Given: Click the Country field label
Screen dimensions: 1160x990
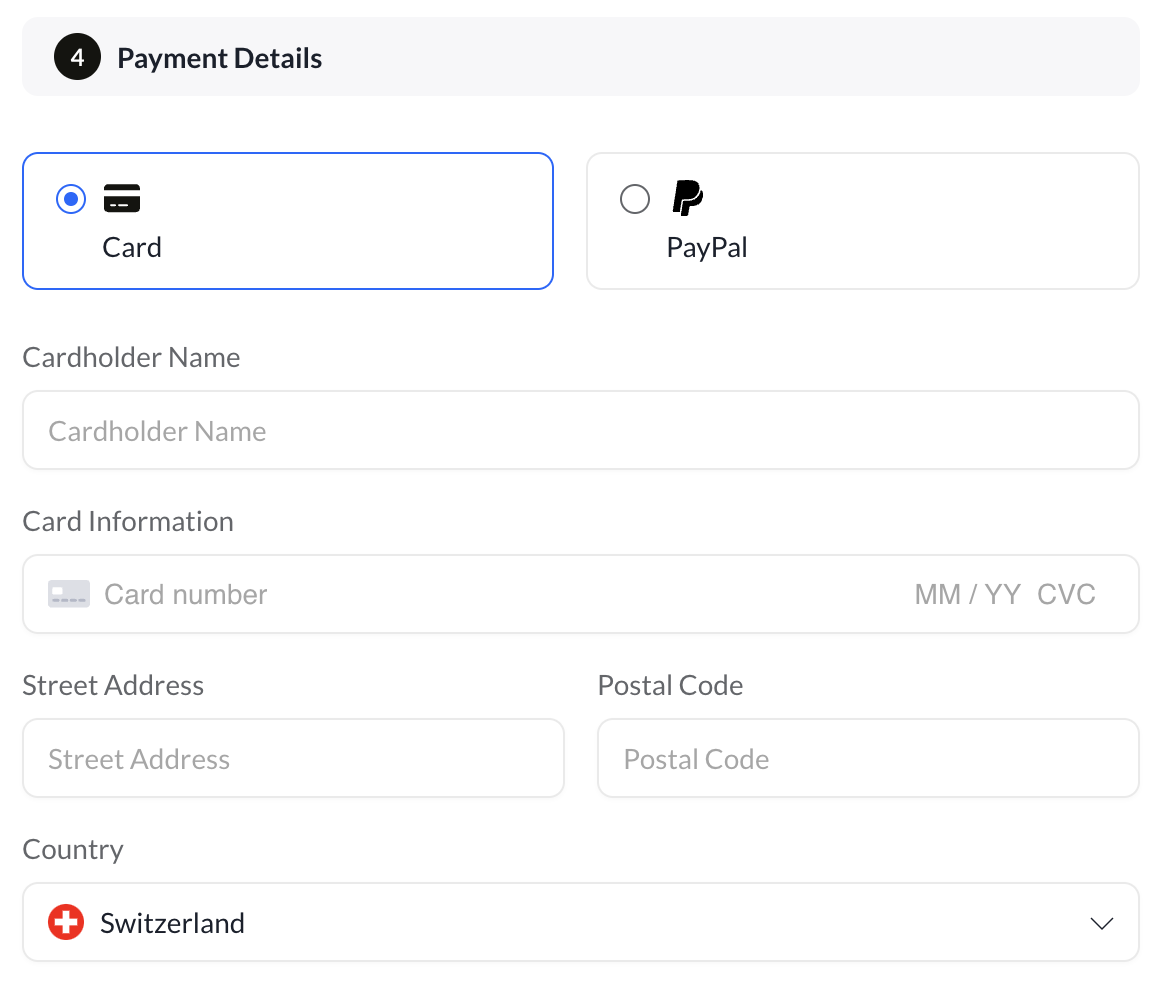Looking at the screenshot, I should pos(73,849).
